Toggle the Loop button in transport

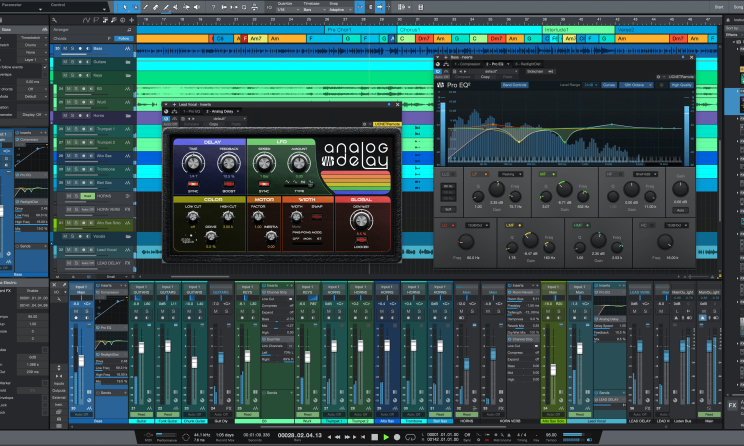point(410,437)
